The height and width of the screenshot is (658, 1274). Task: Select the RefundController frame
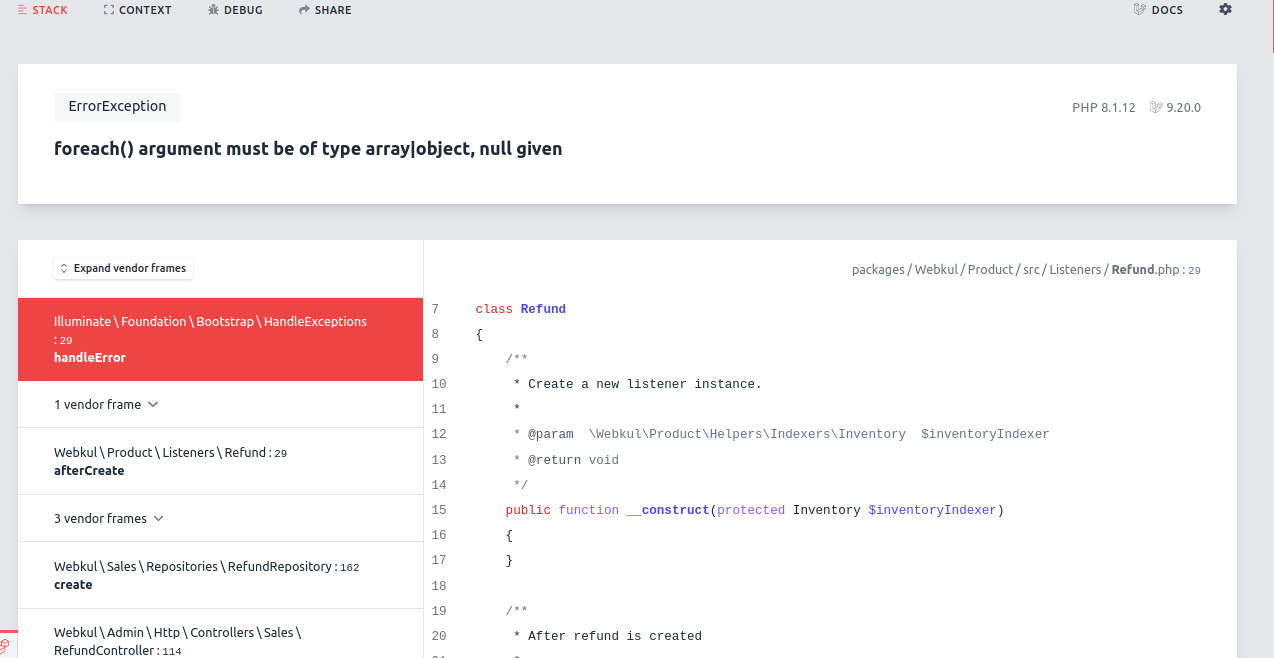coord(220,634)
